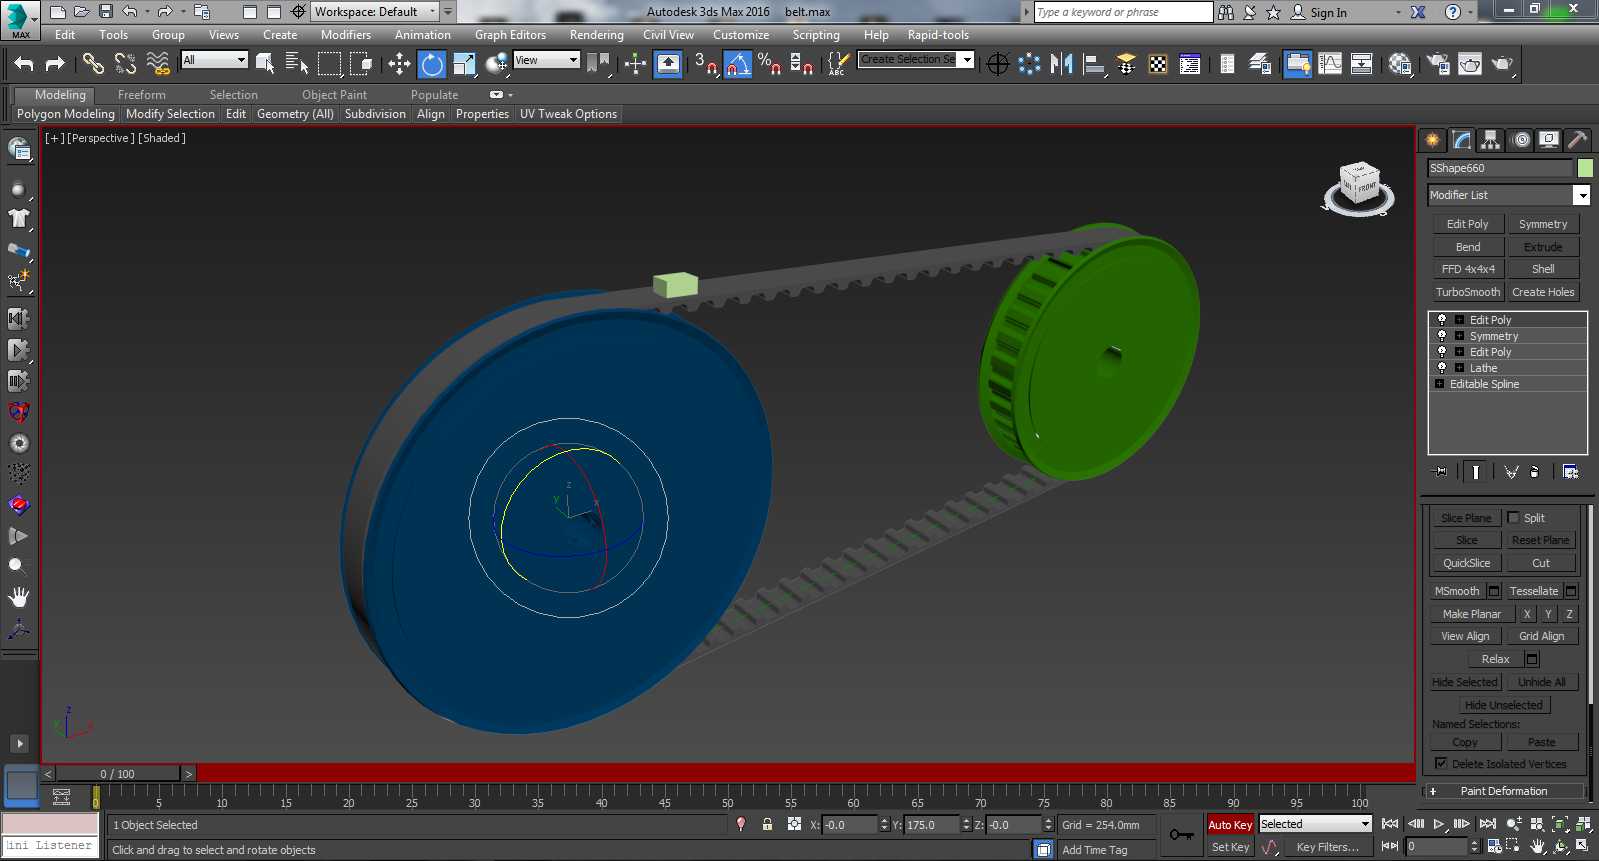Screen dimensions: 1599x861
Task: Open Select by Name list
Action: pyautogui.click(x=297, y=64)
